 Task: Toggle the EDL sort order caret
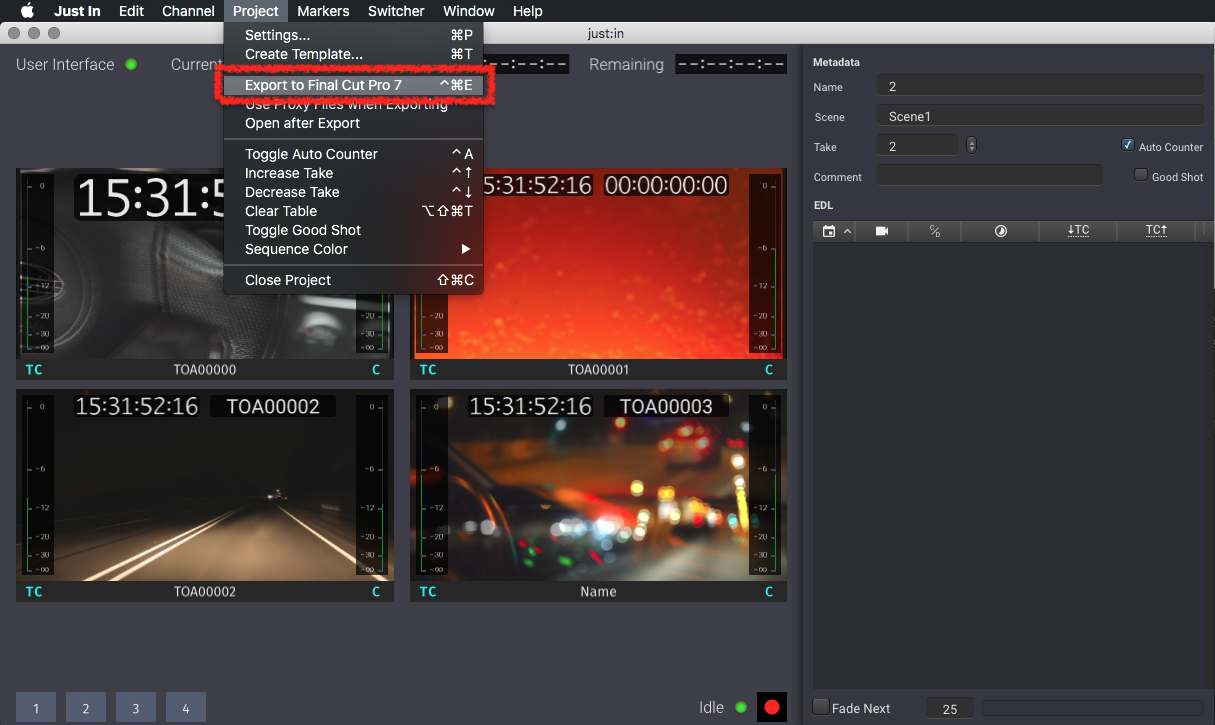847,231
